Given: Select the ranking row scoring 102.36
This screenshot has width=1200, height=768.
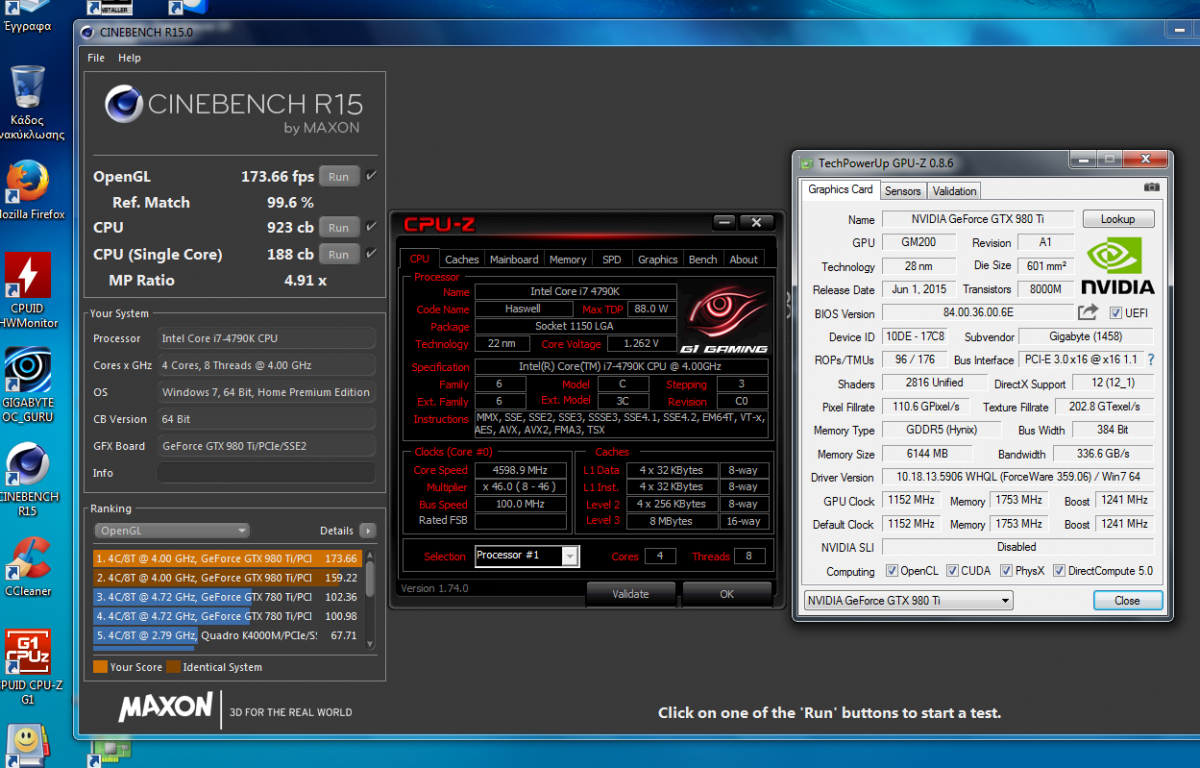Looking at the screenshot, I should pyautogui.click(x=228, y=597).
